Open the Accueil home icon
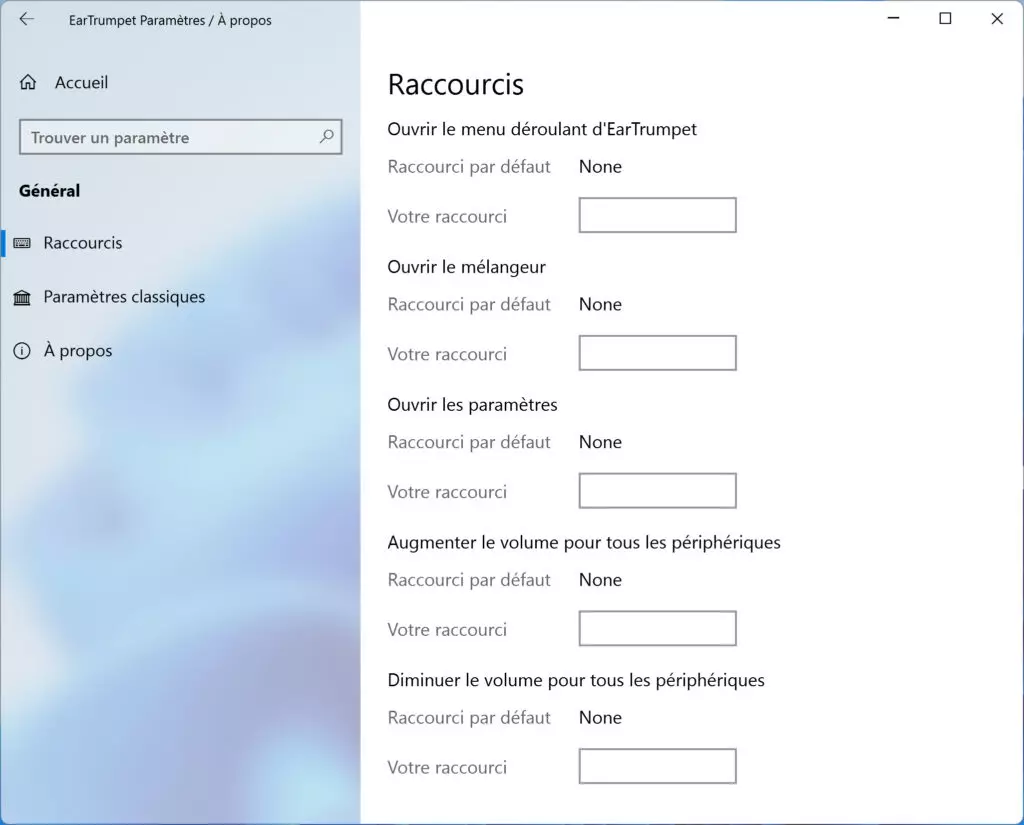The width and height of the screenshot is (1024, 825). [28, 82]
